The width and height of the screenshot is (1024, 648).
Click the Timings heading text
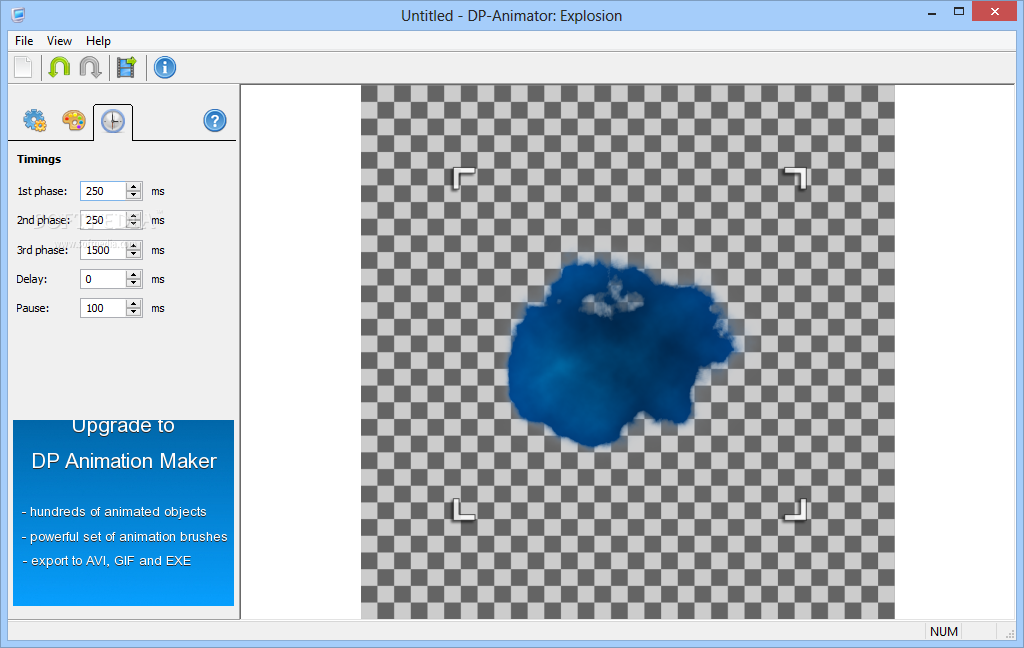[39, 159]
